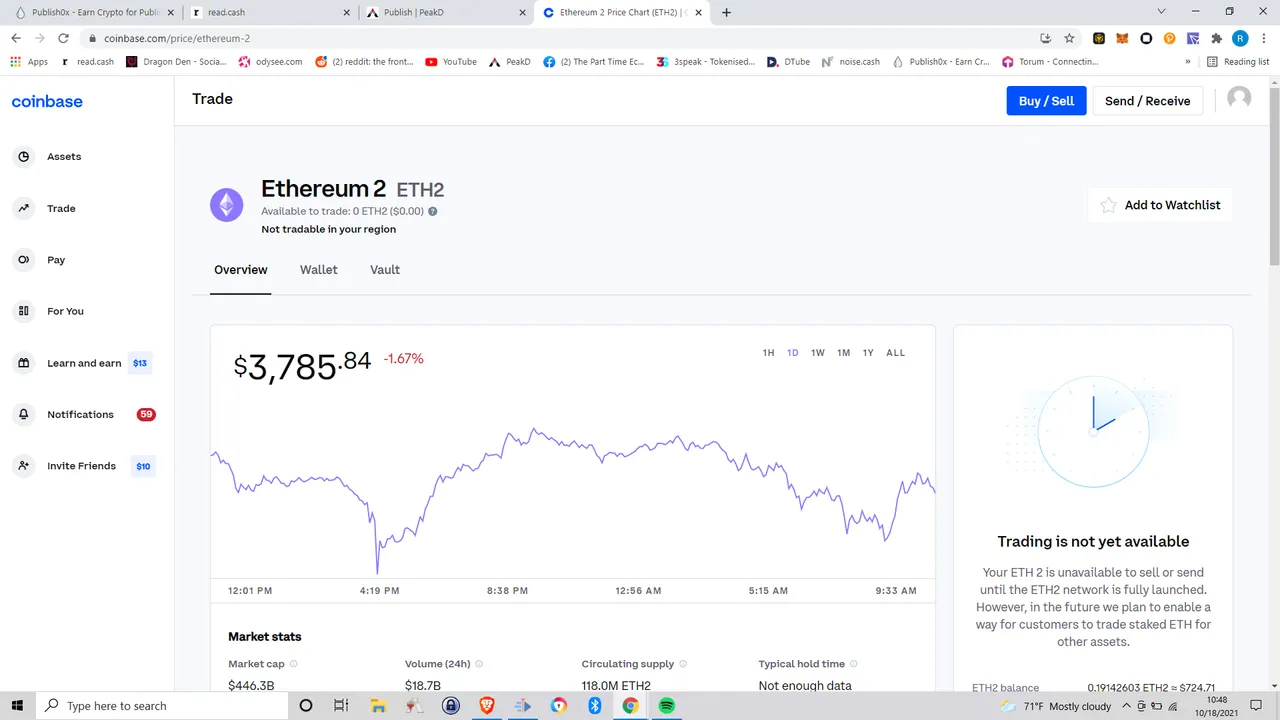Switch to the Publish0x browser tab
Viewport: 1280px width, 720px height.
click(92, 12)
